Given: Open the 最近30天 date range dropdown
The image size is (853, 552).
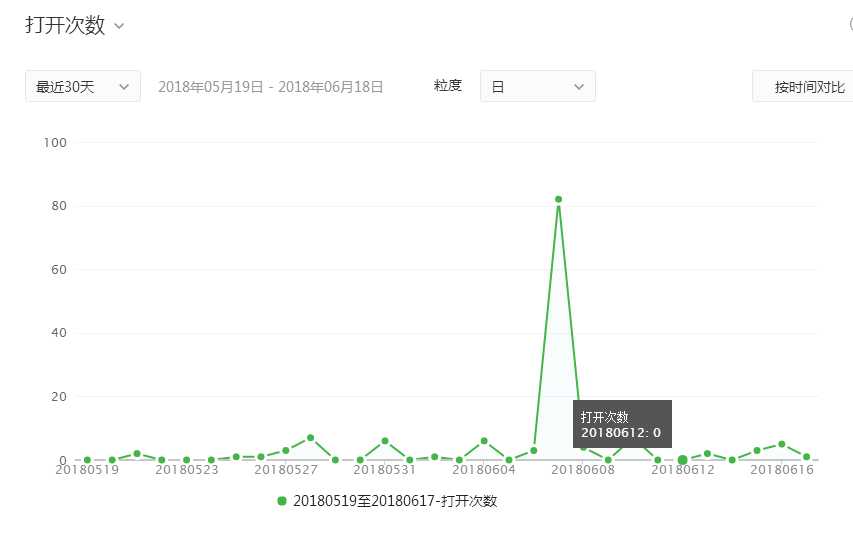Looking at the screenshot, I should click(83, 86).
